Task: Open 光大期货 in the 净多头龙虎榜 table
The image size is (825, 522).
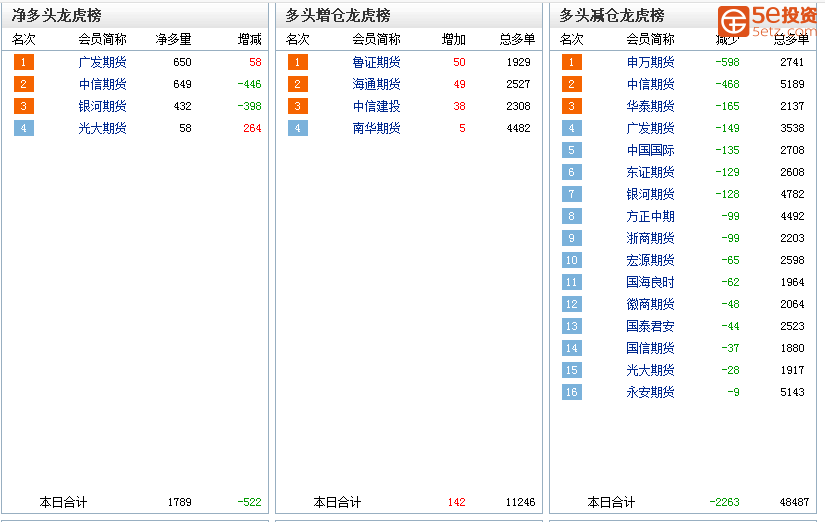Action: point(103,128)
